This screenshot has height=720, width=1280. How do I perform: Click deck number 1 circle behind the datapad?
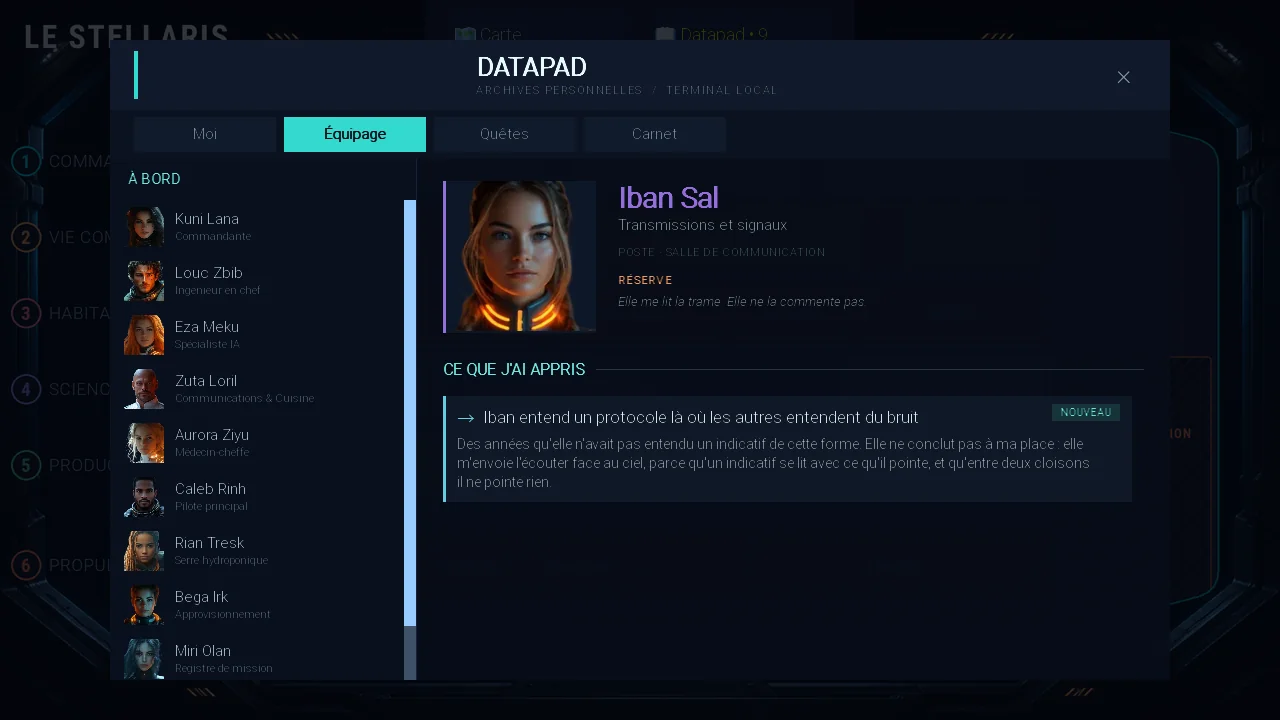pyautogui.click(x=26, y=161)
